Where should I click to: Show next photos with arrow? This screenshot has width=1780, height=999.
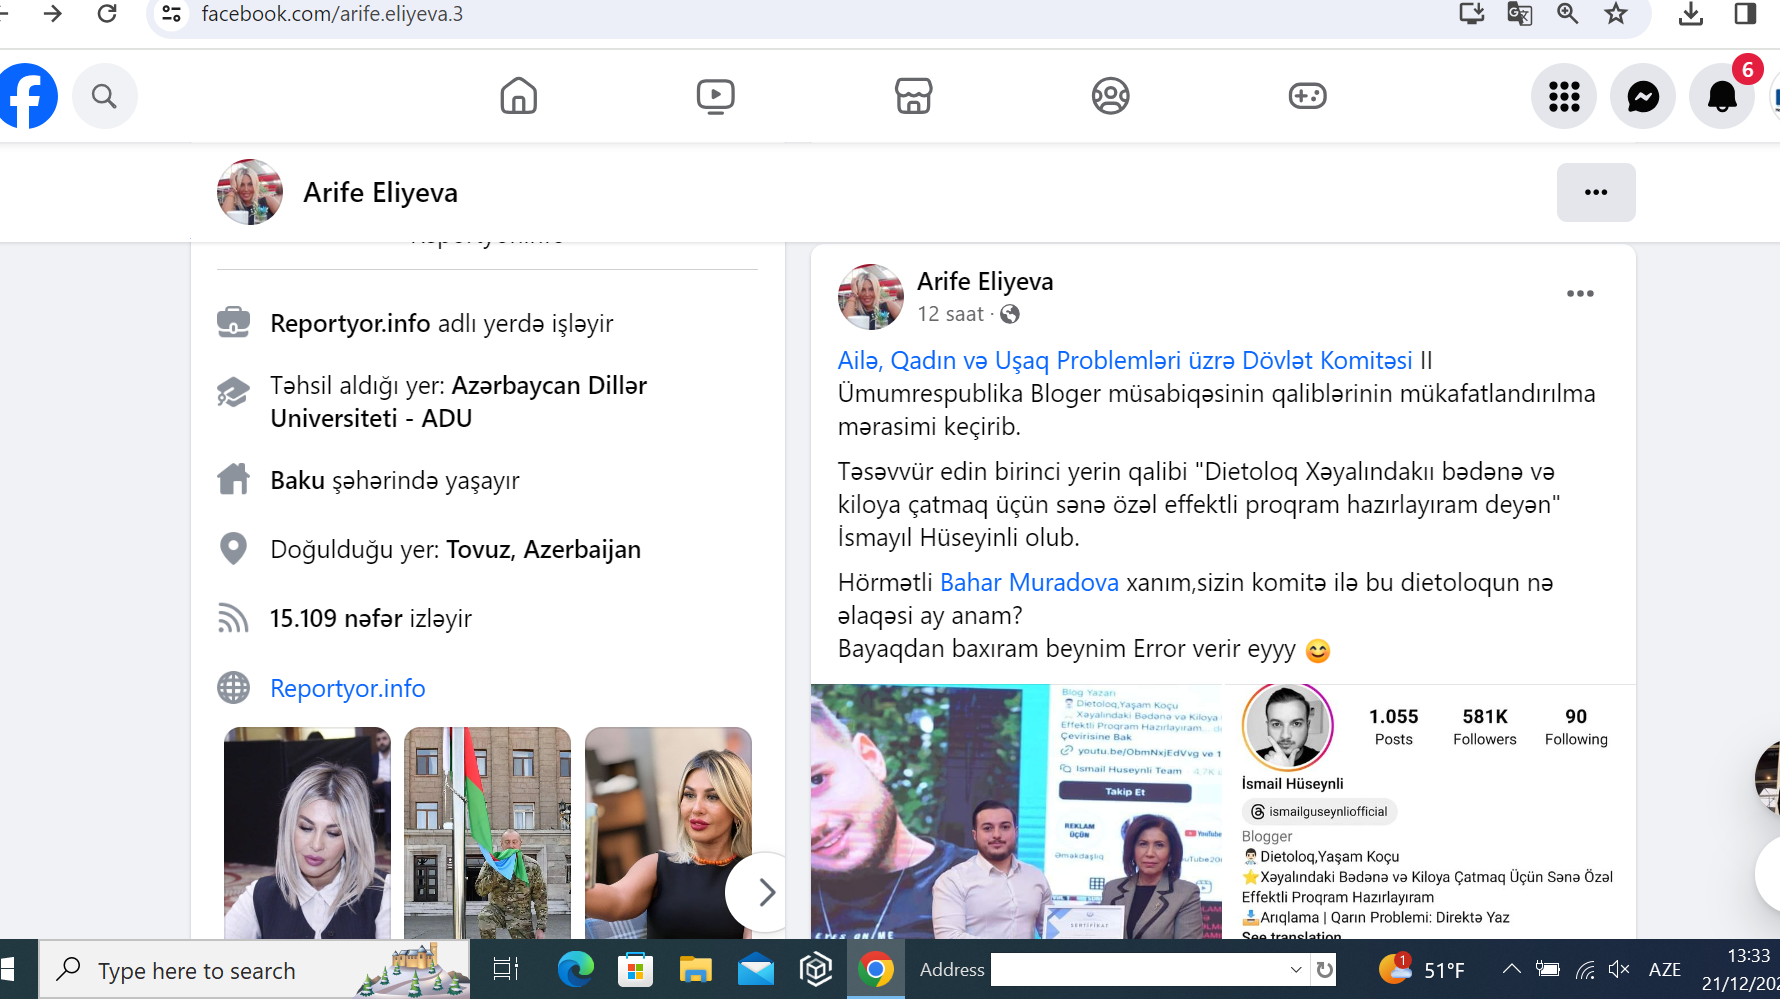tap(765, 892)
